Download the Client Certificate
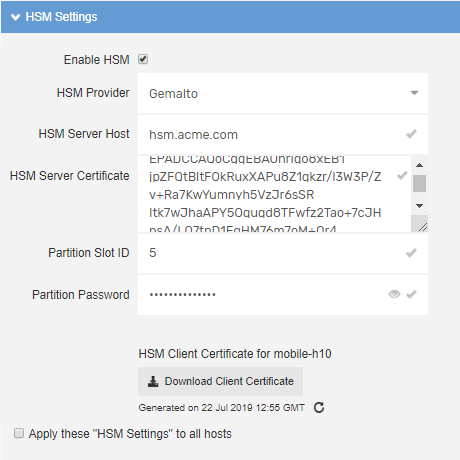 (x=220, y=381)
